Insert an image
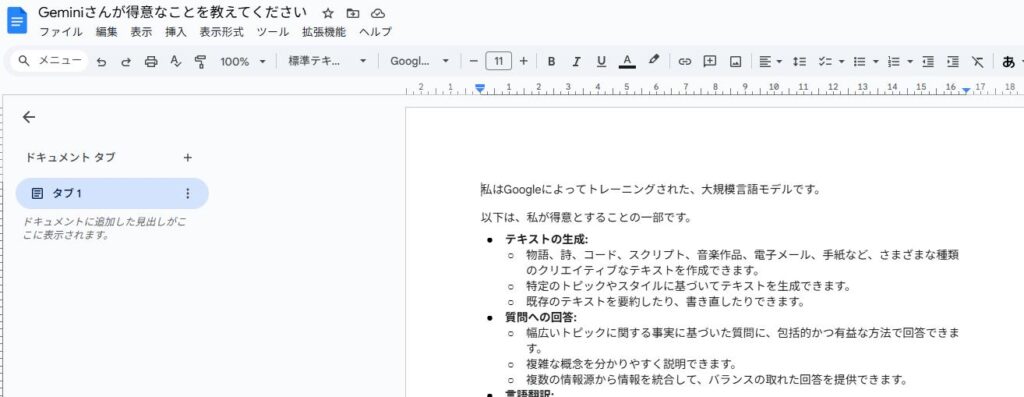The width and height of the screenshot is (1024, 397). click(x=735, y=61)
